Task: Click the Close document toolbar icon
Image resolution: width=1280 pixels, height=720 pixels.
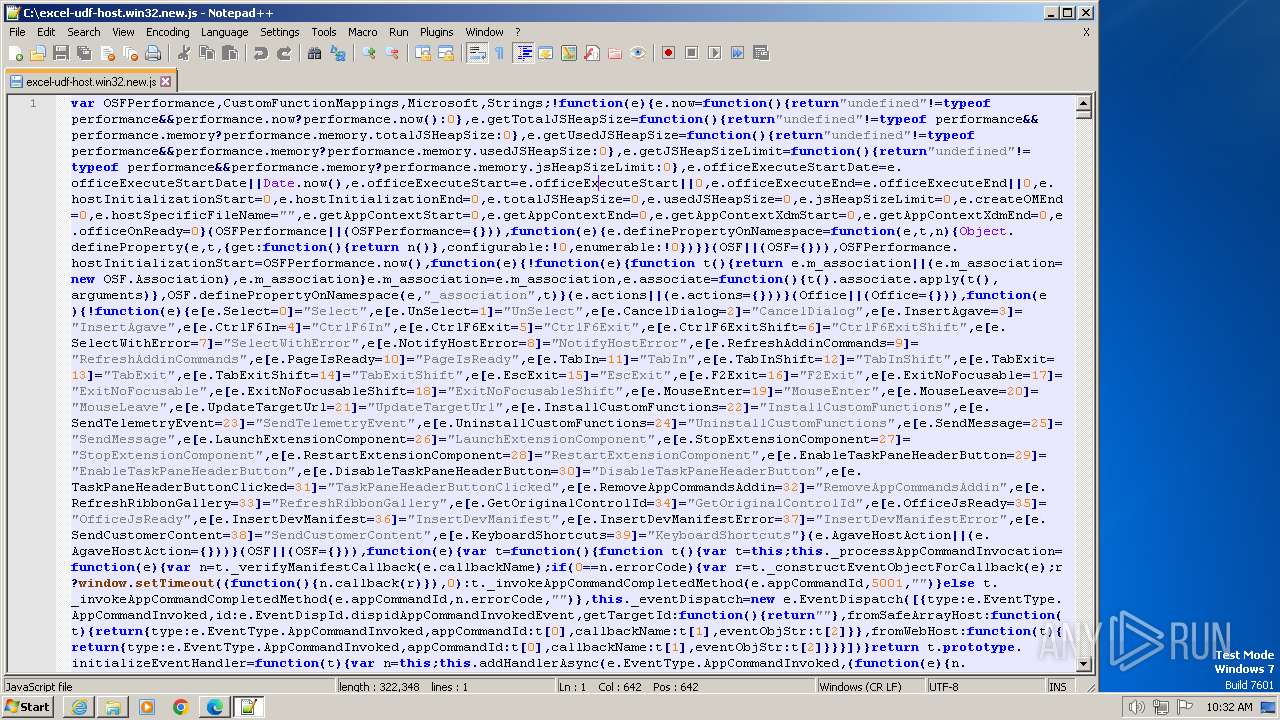Action: click(x=108, y=53)
